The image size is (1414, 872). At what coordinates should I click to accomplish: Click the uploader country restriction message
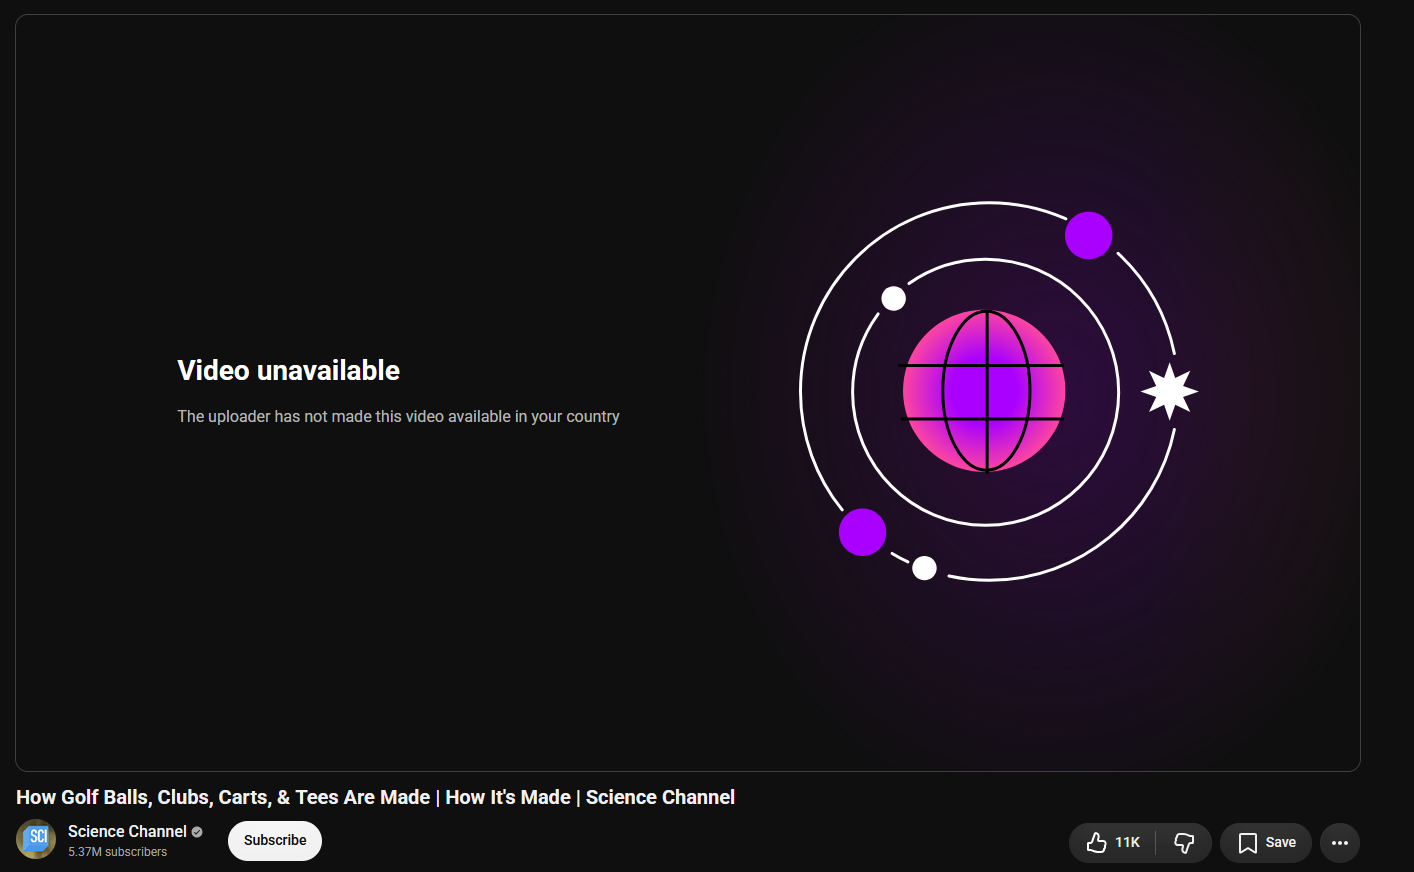tap(398, 416)
